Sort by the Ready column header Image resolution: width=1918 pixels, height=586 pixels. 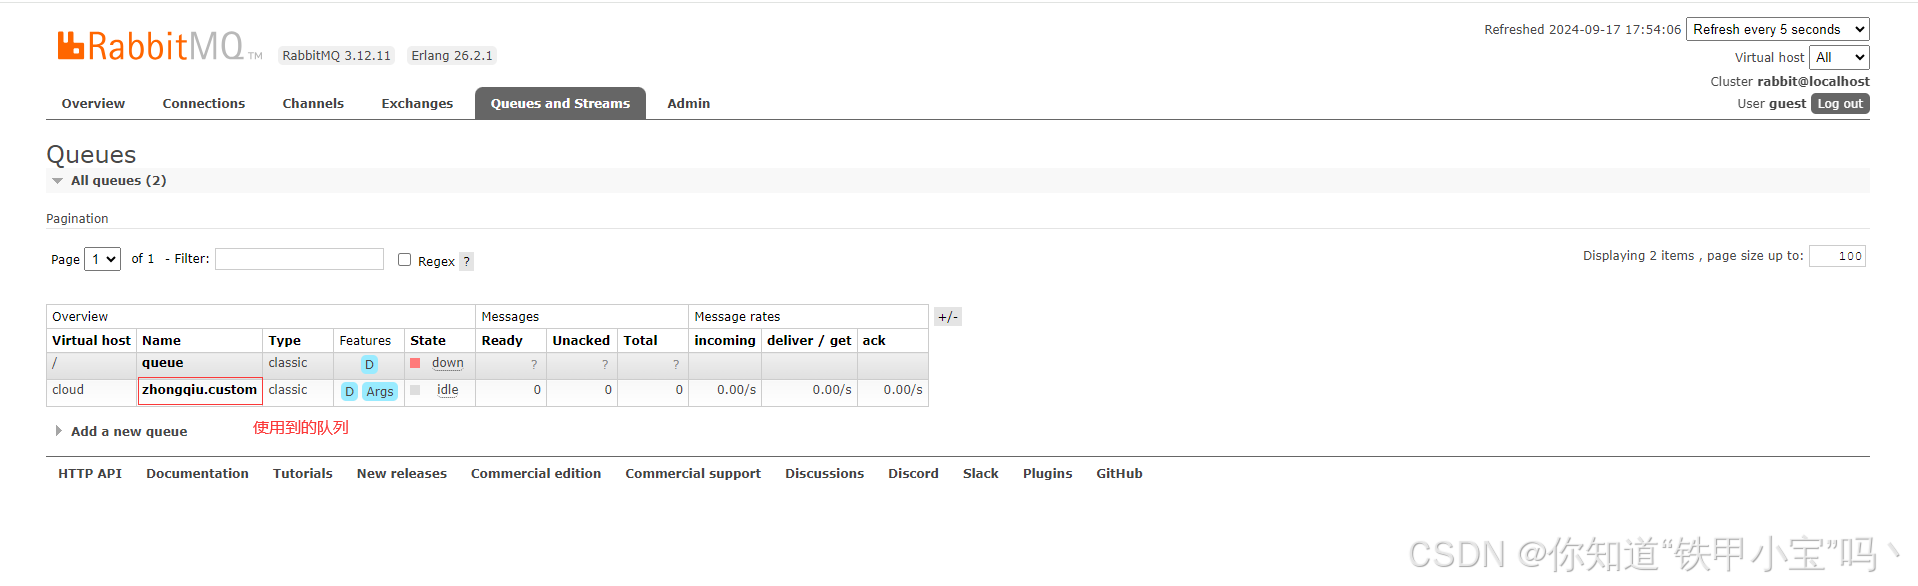pos(502,340)
